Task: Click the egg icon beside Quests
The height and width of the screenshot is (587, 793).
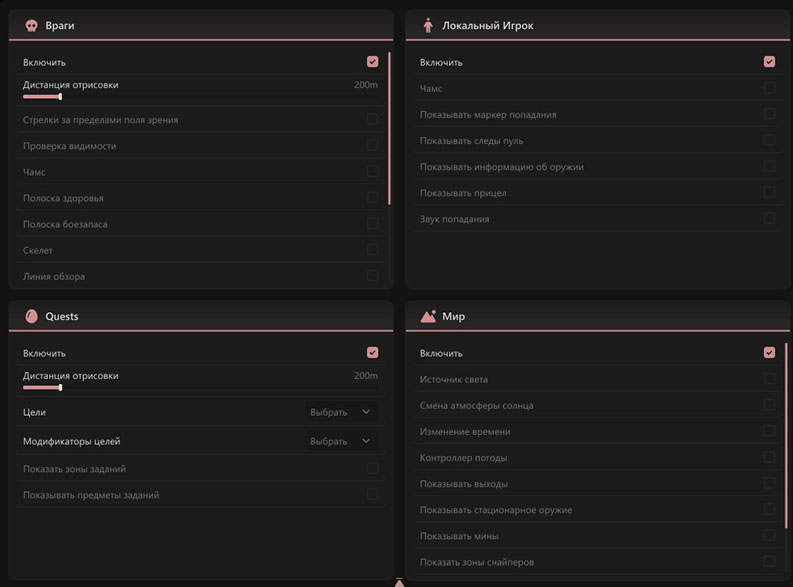Action: (x=31, y=316)
